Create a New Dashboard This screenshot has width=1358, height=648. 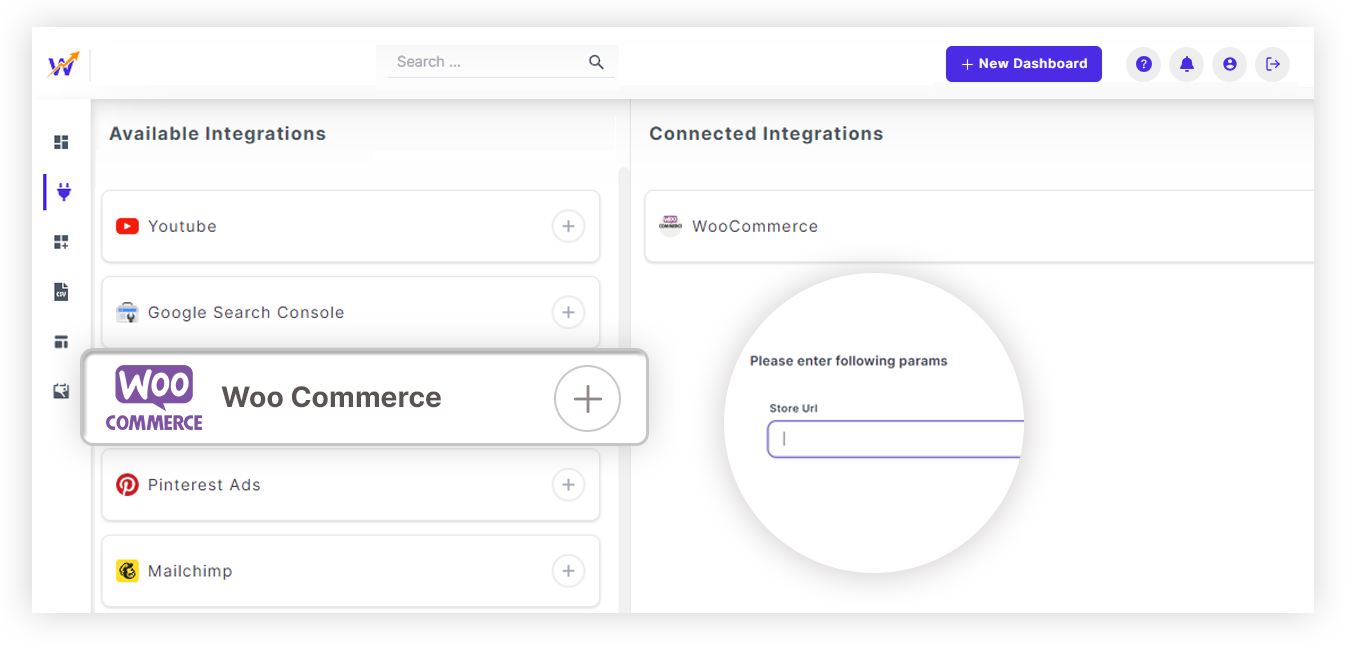[1023, 64]
